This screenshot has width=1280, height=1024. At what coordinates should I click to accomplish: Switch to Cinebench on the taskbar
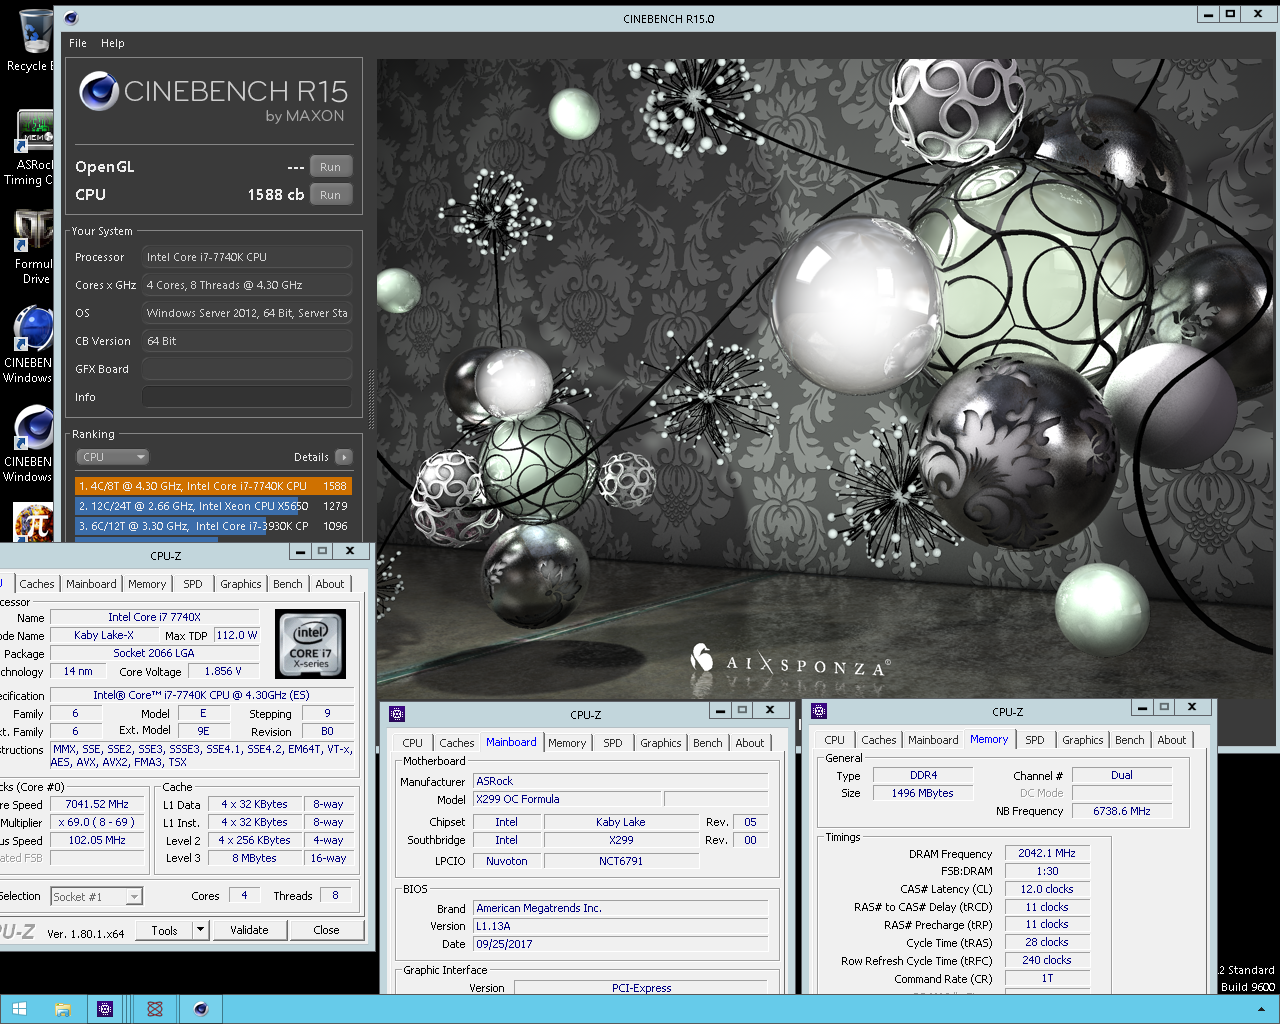(200, 1009)
